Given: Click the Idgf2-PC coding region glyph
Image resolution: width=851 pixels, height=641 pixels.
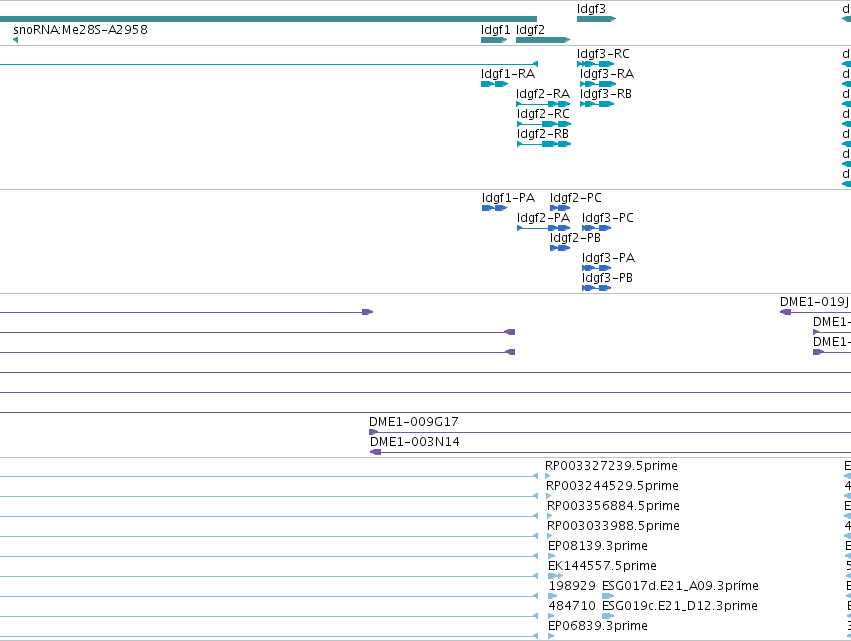Looking at the screenshot, I should [560, 208].
